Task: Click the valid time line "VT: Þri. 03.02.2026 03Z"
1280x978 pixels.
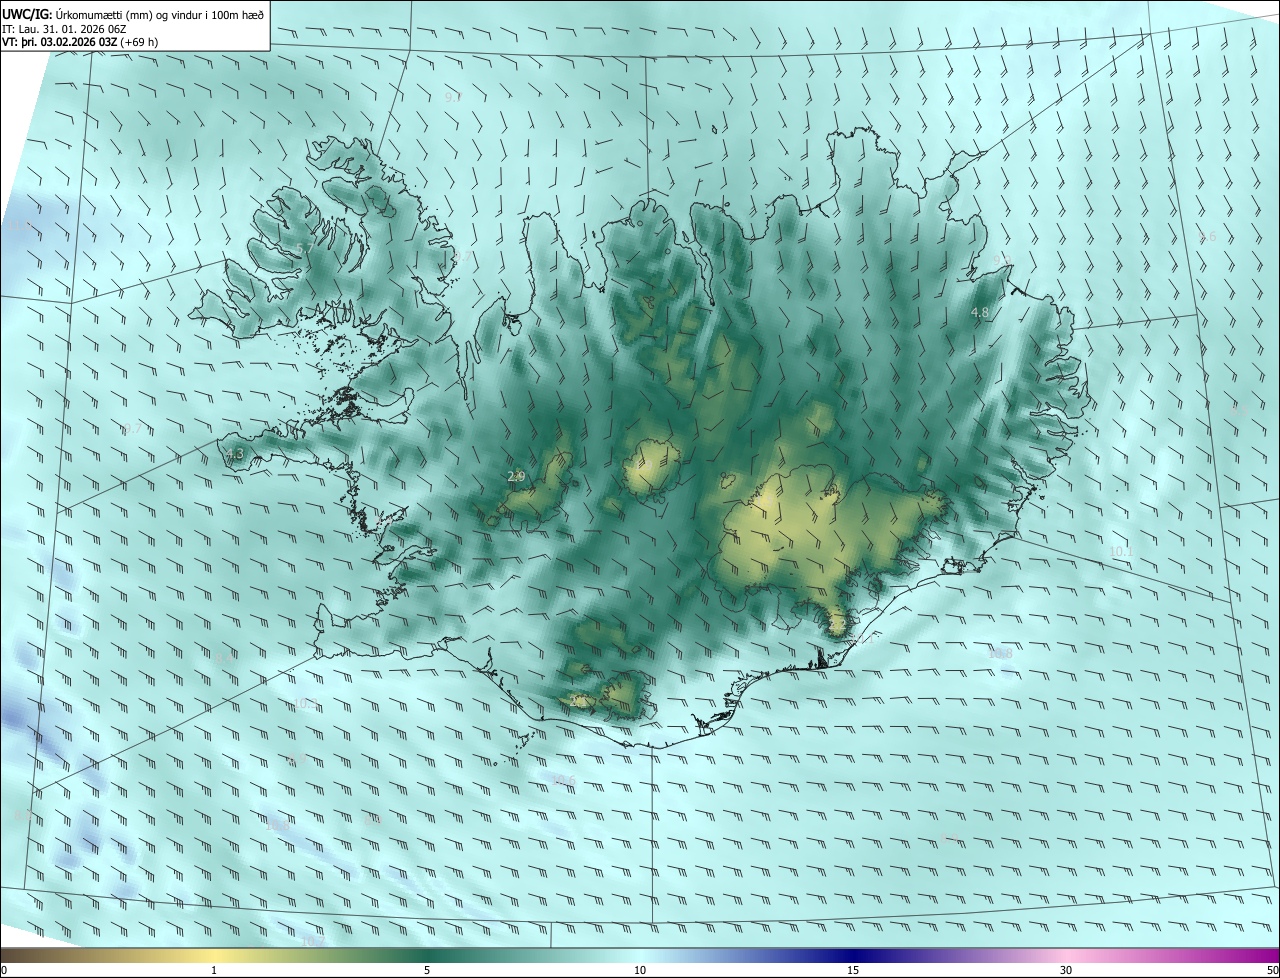Action: click(59, 42)
